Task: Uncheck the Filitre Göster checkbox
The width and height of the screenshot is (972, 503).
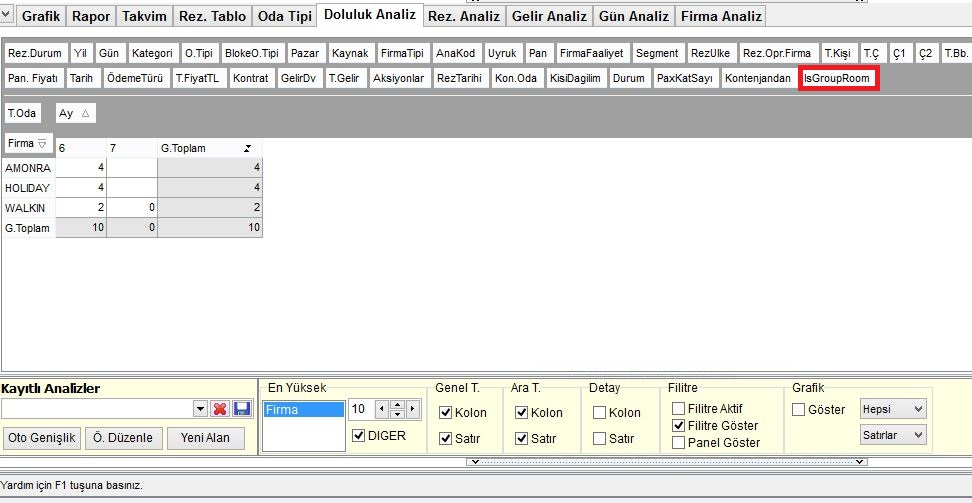Action: [x=679, y=425]
